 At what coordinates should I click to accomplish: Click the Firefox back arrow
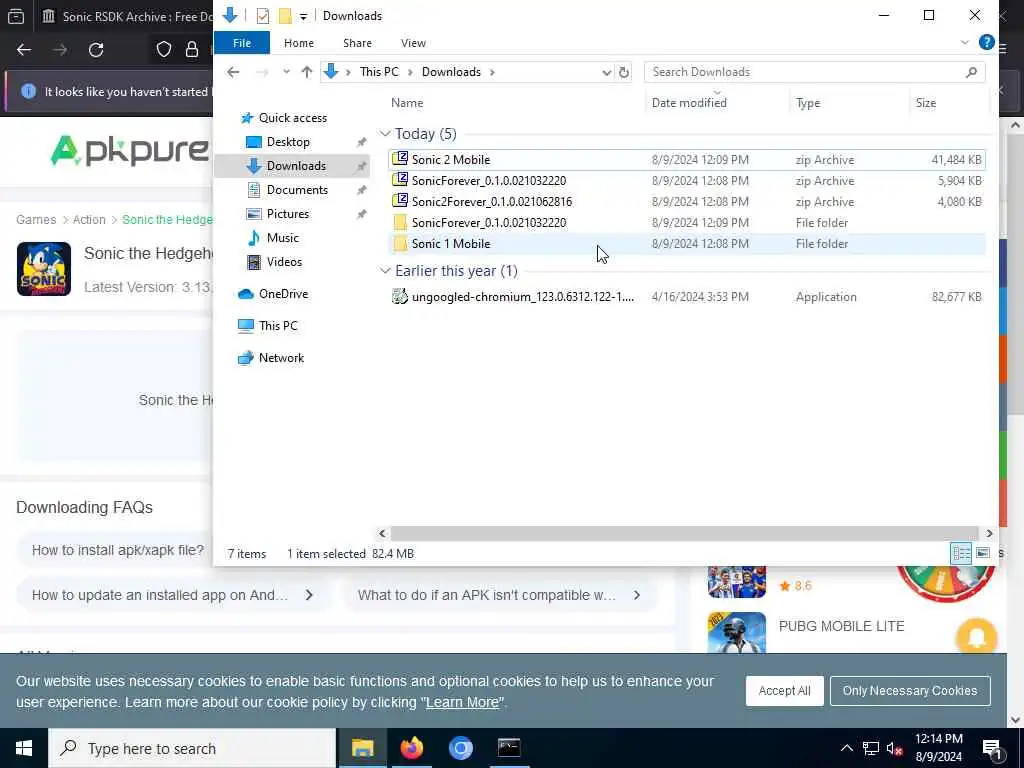(24, 50)
